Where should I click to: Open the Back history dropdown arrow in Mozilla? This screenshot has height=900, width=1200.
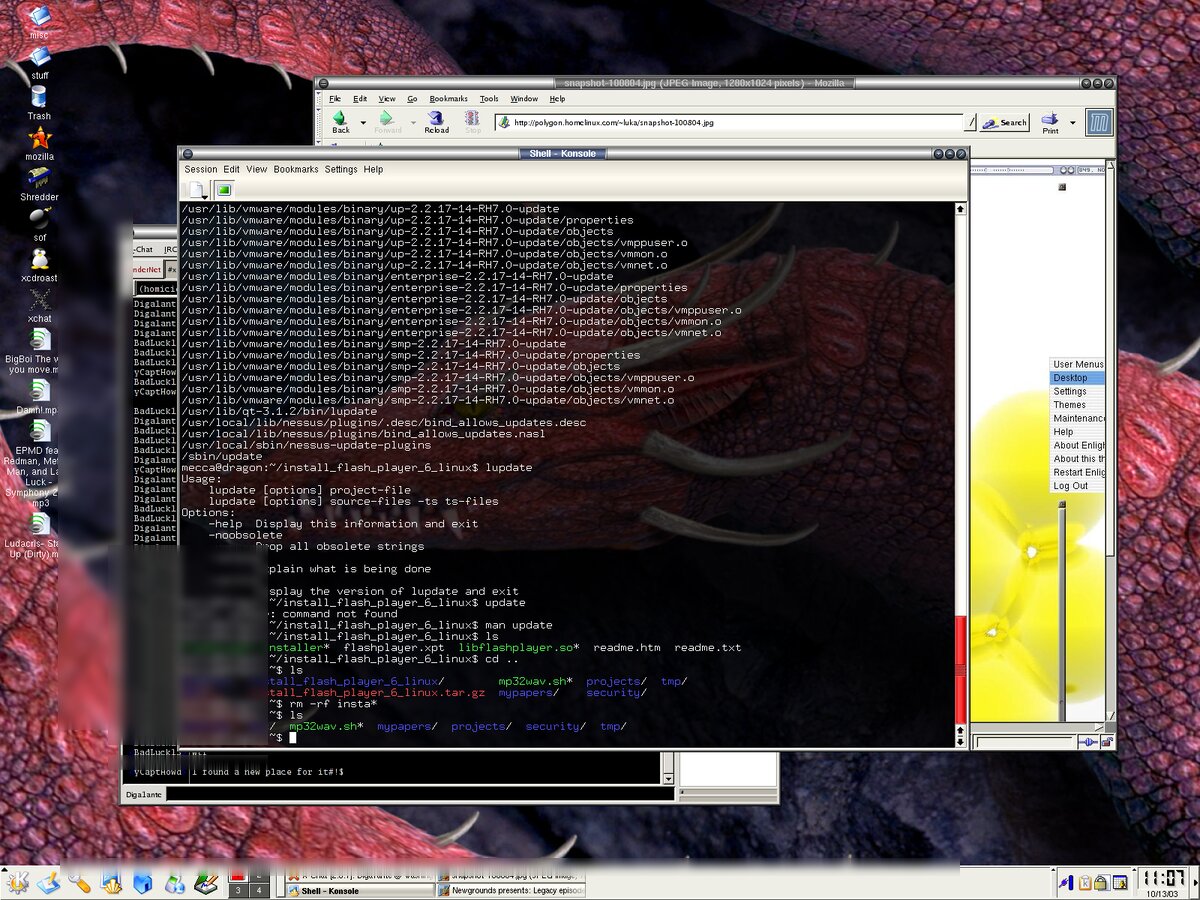(361, 123)
